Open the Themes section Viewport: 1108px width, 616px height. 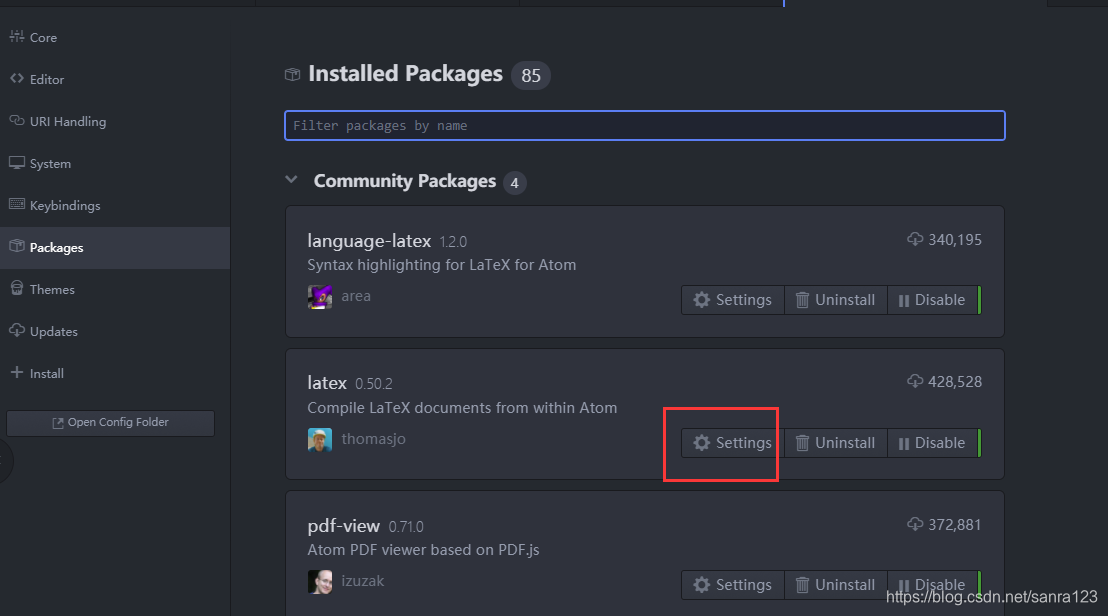pyautogui.click(x=114, y=290)
